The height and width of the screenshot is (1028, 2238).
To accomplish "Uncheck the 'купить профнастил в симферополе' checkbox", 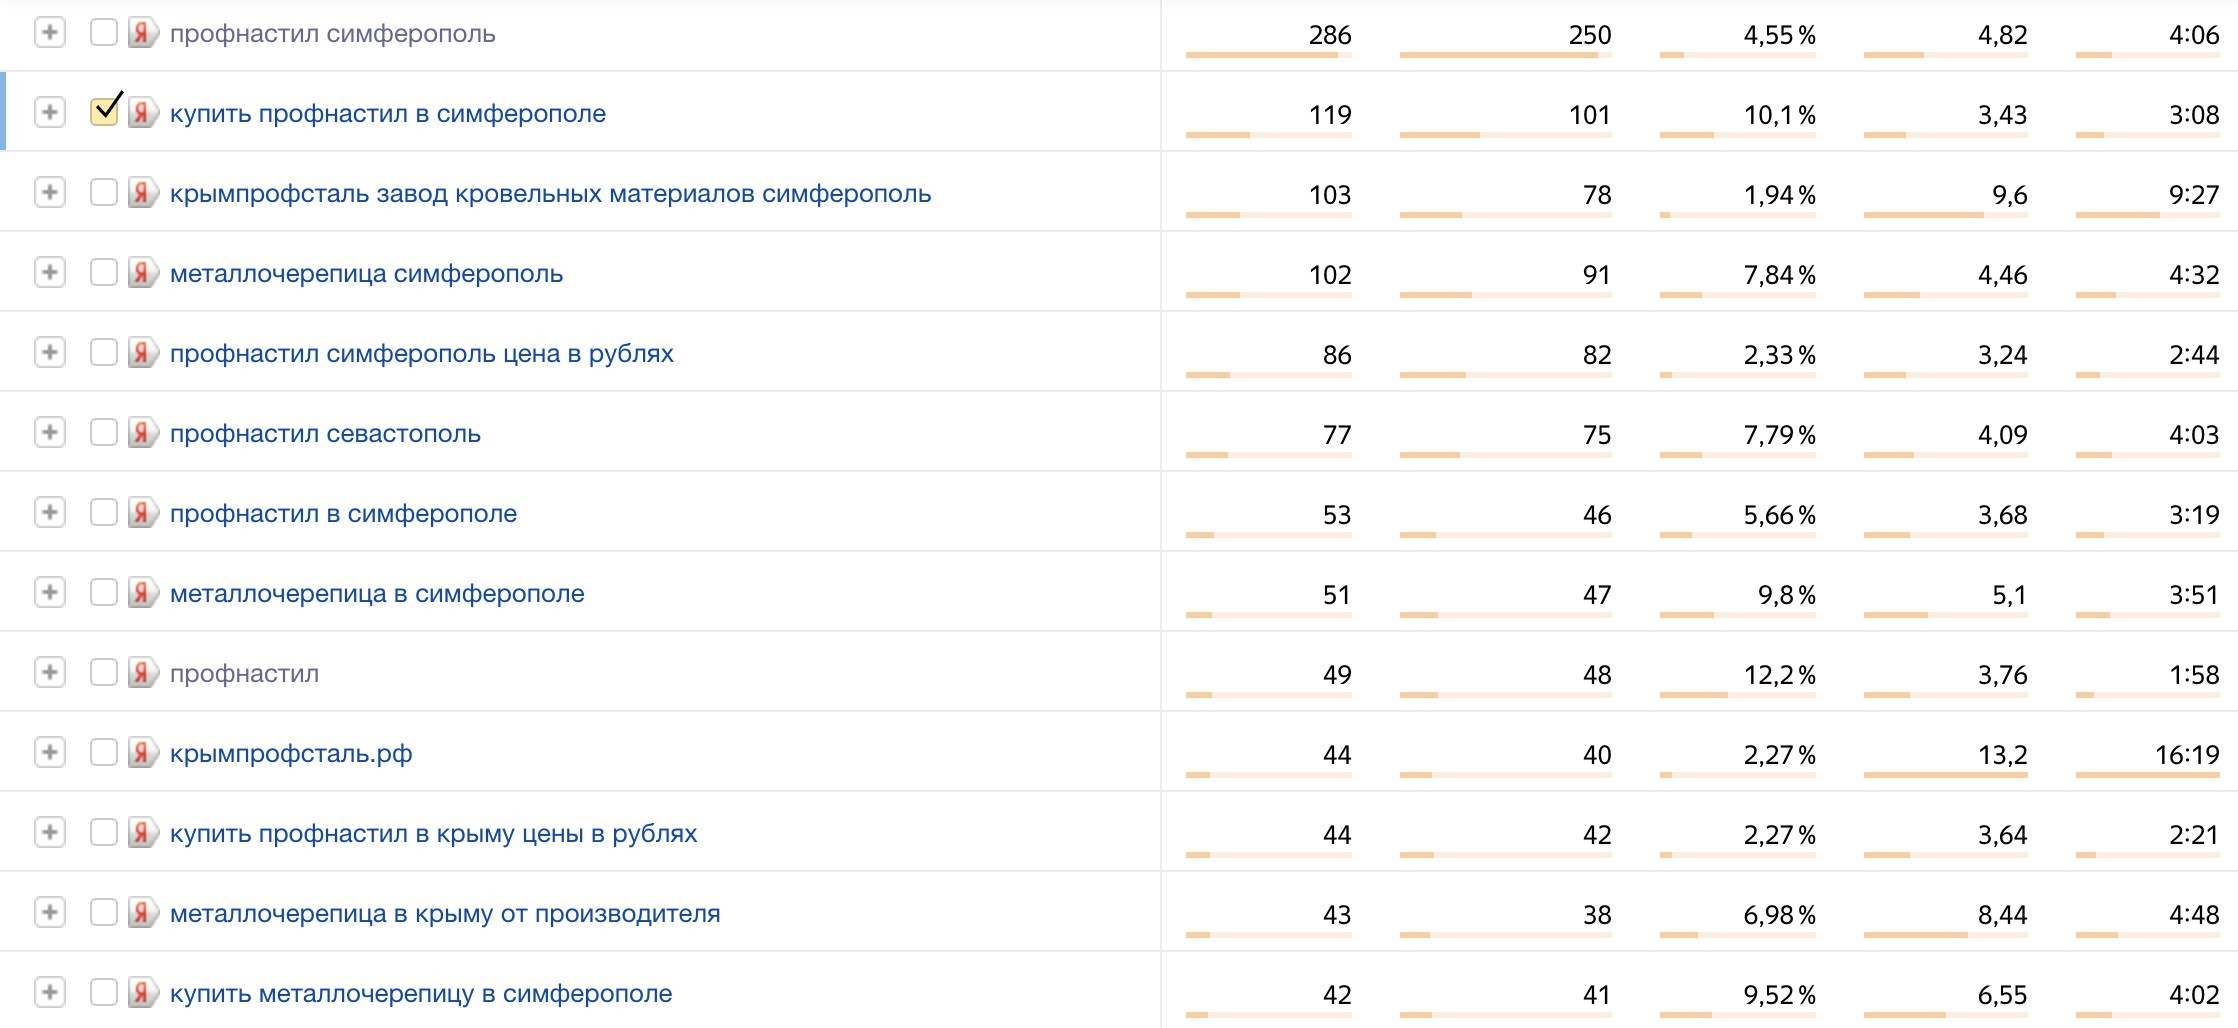I will (x=104, y=112).
